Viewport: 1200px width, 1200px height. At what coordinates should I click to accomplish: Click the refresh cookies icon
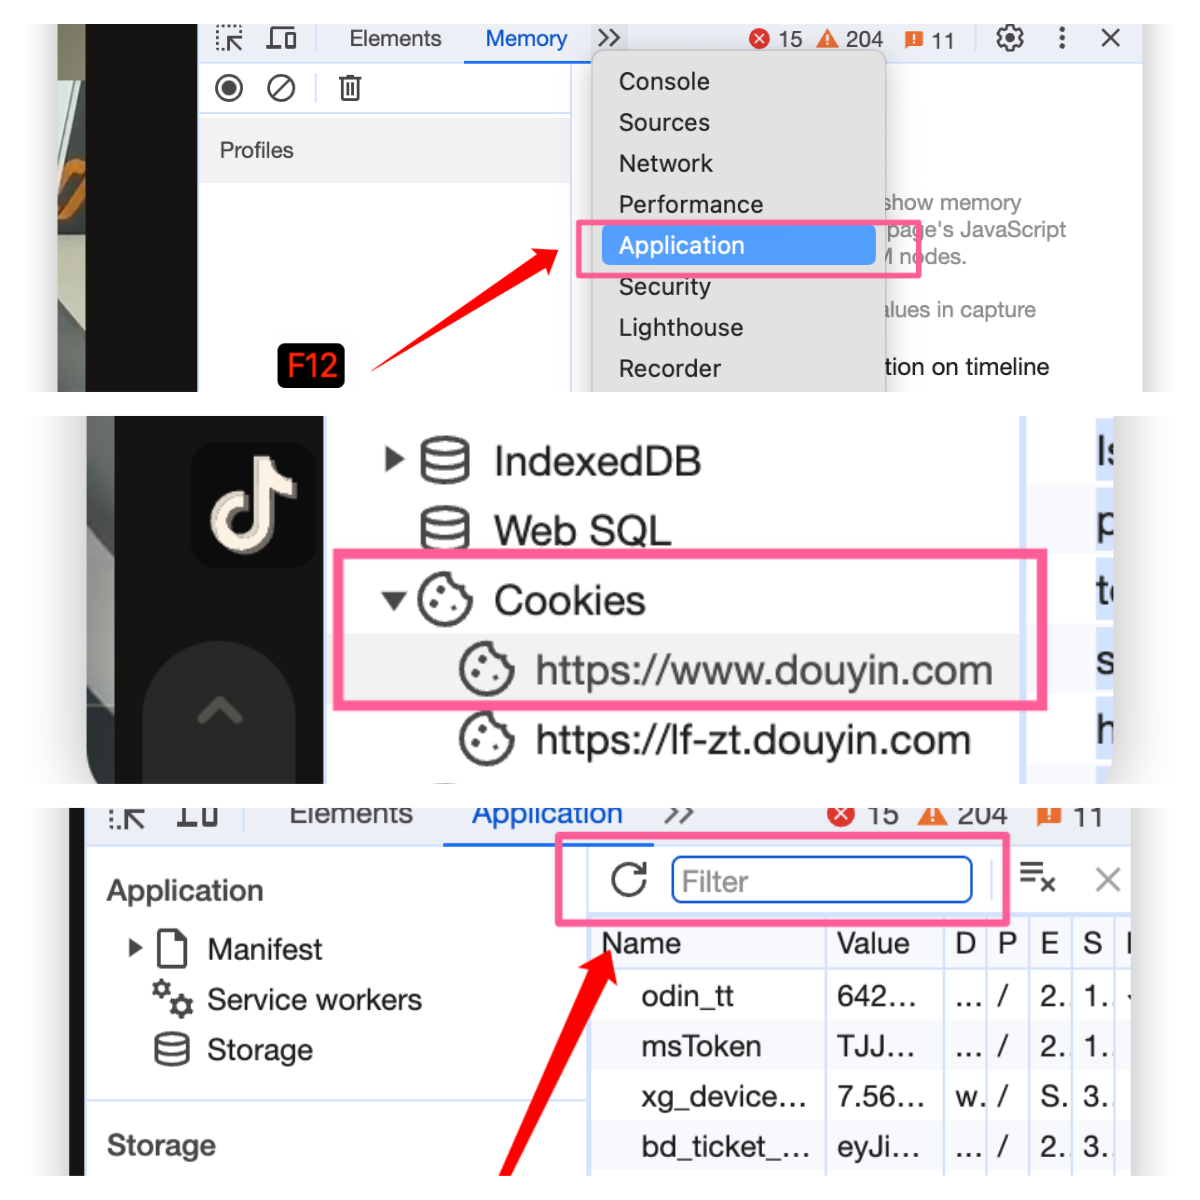coord(629,880)
